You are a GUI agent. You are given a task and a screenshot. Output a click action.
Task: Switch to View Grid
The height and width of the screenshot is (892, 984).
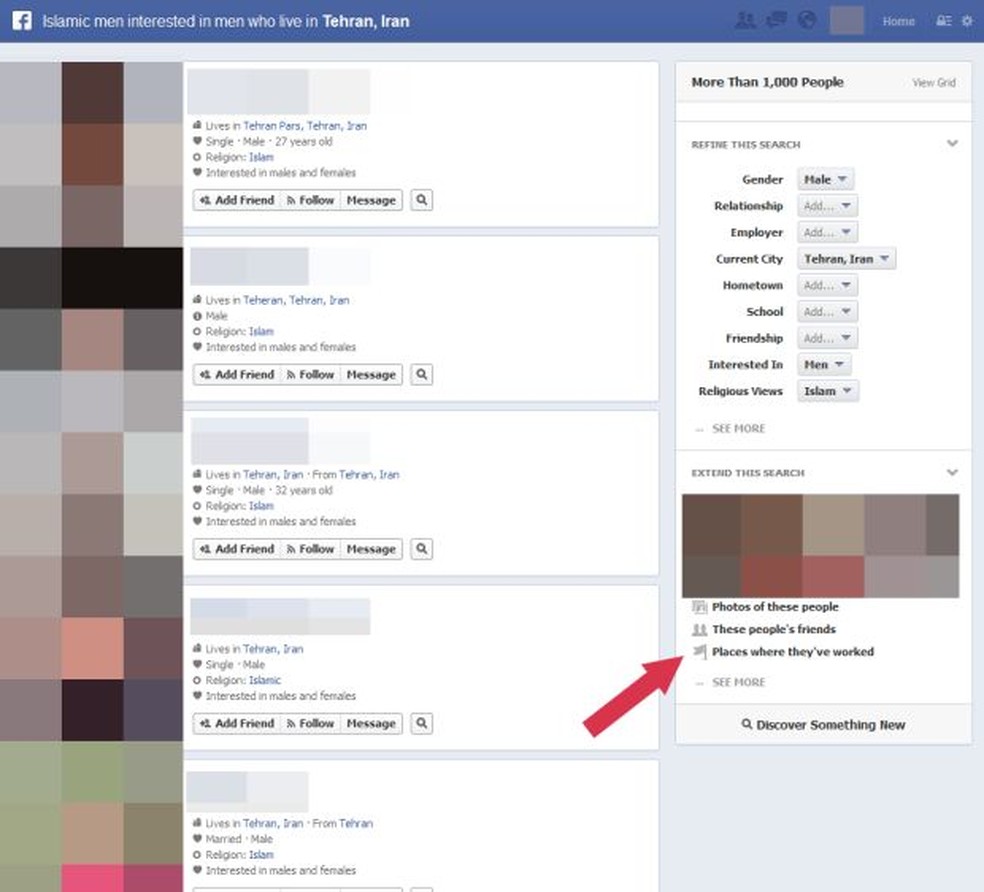click(x=934, y=83)
